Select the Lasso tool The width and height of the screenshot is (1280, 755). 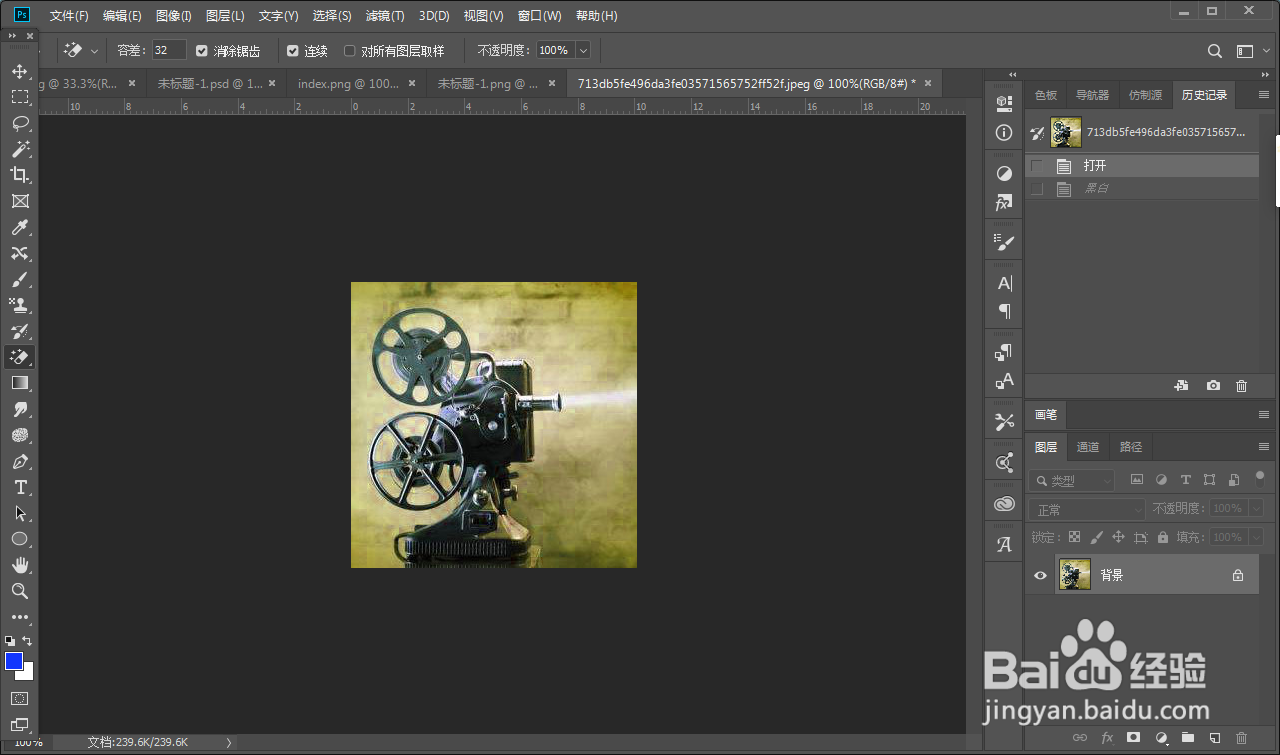click(x=19, y=123)
